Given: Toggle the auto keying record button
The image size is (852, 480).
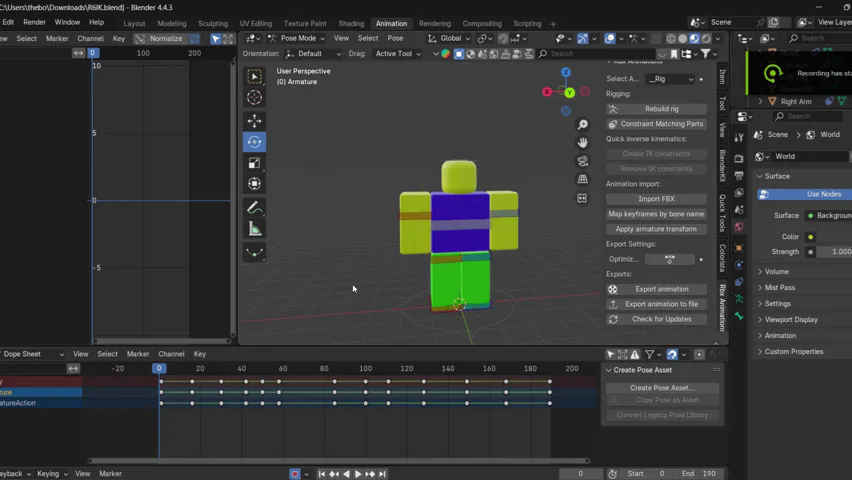Looking at the screenshot, I should [x=295, y=473].
